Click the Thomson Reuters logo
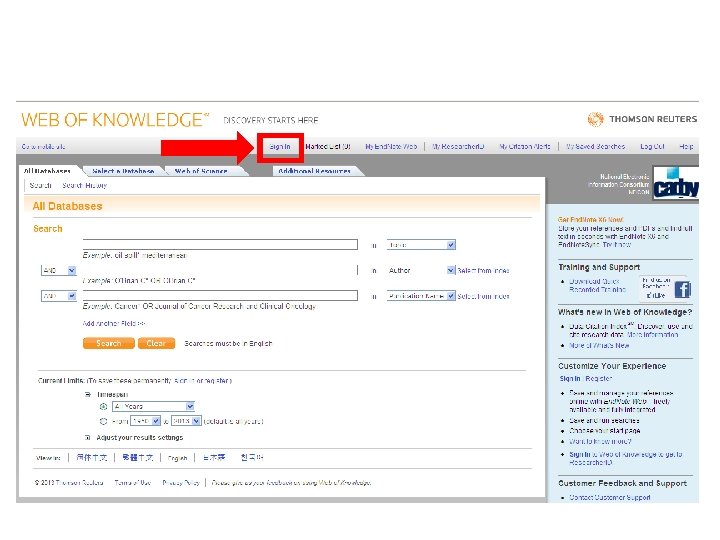Image resolution: width=720 pixels, height=540 pixels. [642, 119]
